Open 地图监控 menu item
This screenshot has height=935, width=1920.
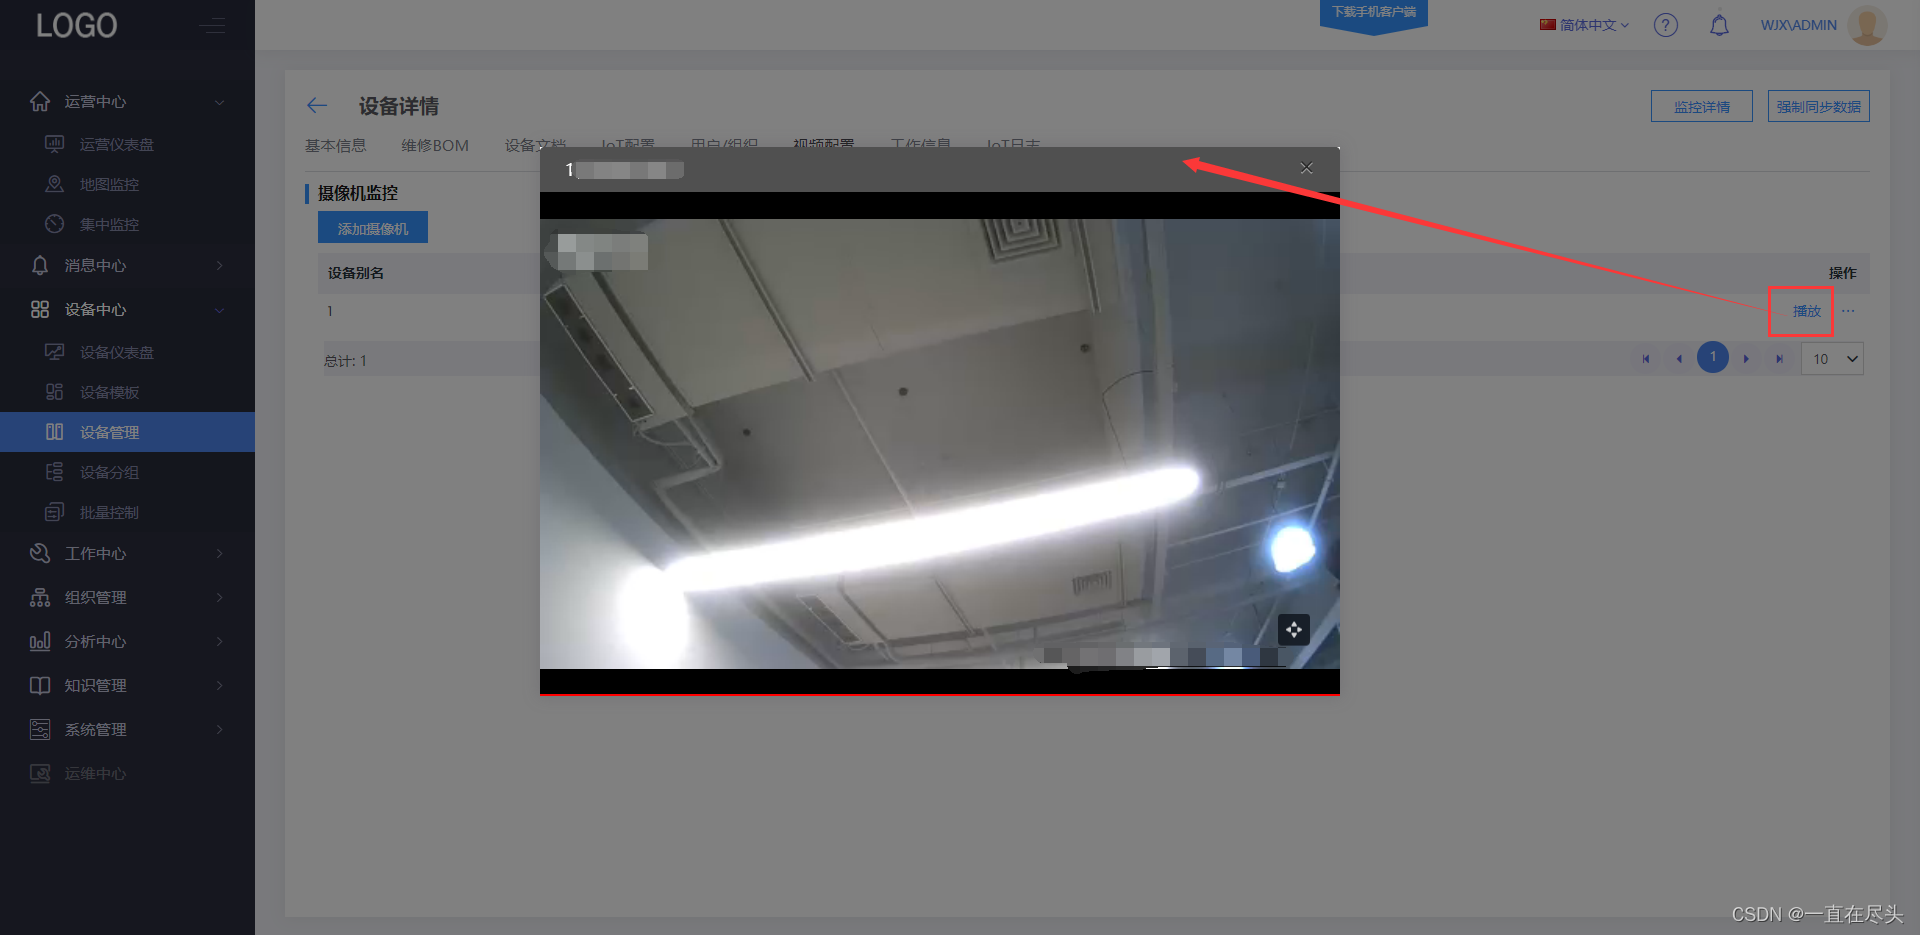click(x=109, y=184)
